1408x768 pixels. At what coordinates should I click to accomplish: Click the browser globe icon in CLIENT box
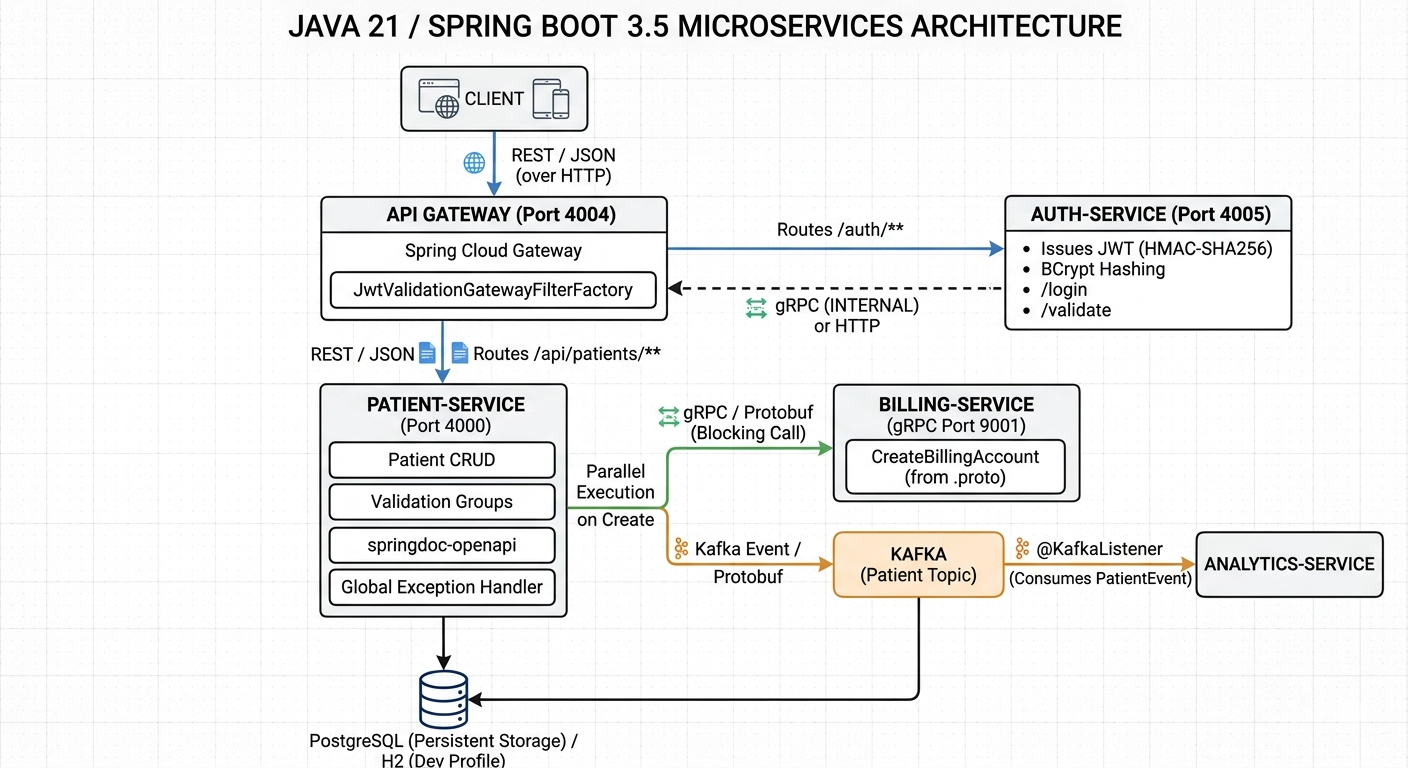[x=438, y=98]
